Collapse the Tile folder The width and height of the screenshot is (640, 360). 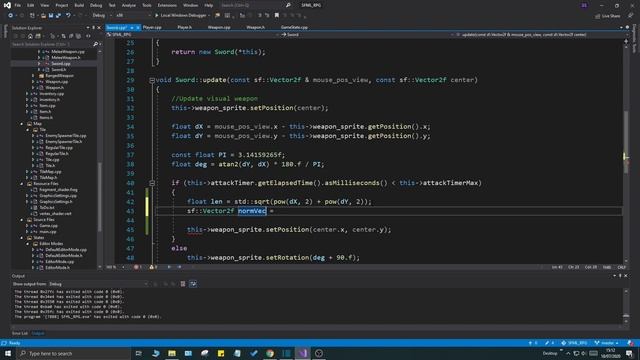[x=28, y=130]
